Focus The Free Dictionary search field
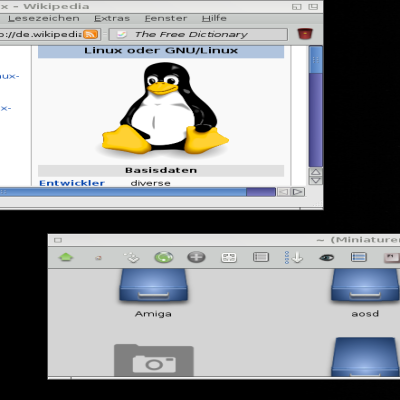The height and width of the screenshot is (400, 400). pos(198,34)
